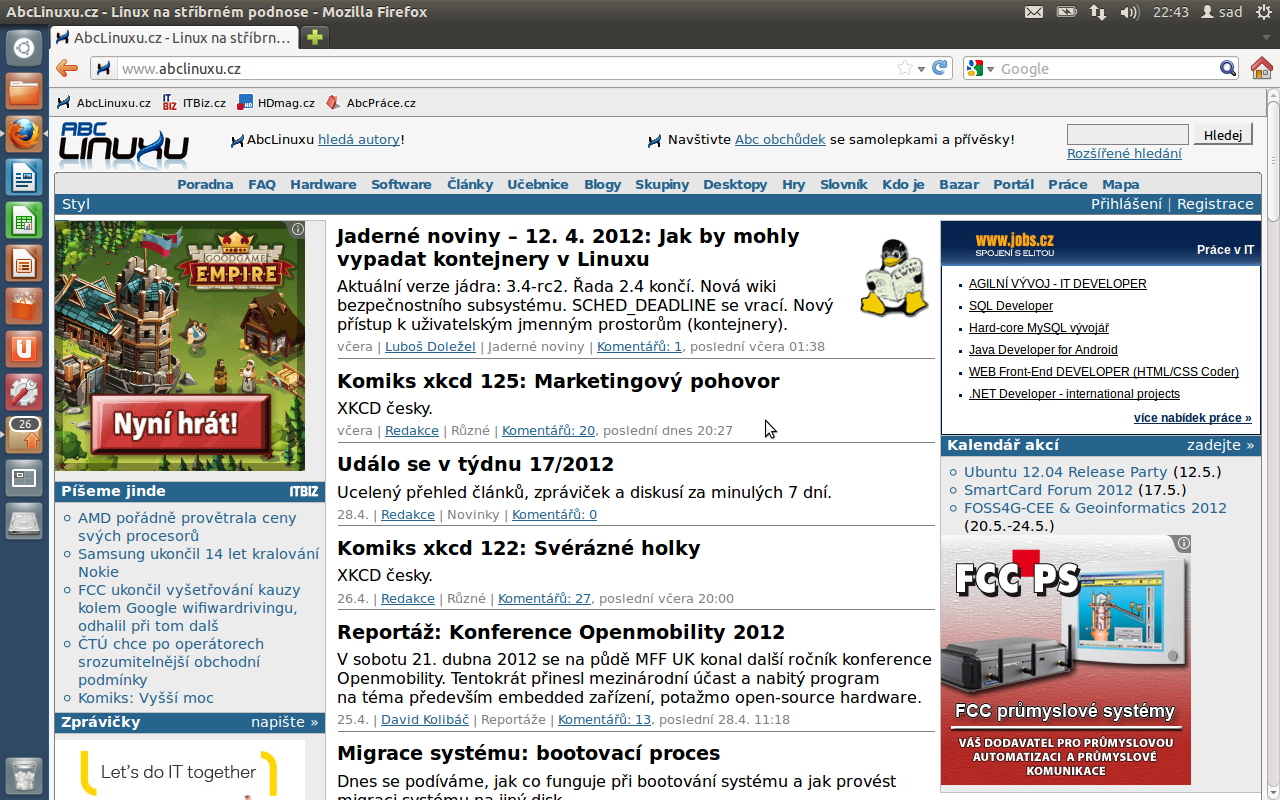1280x800 pixels.
Task: Open Ubuntu Software Center in launcher
Action: pos(24,306)
